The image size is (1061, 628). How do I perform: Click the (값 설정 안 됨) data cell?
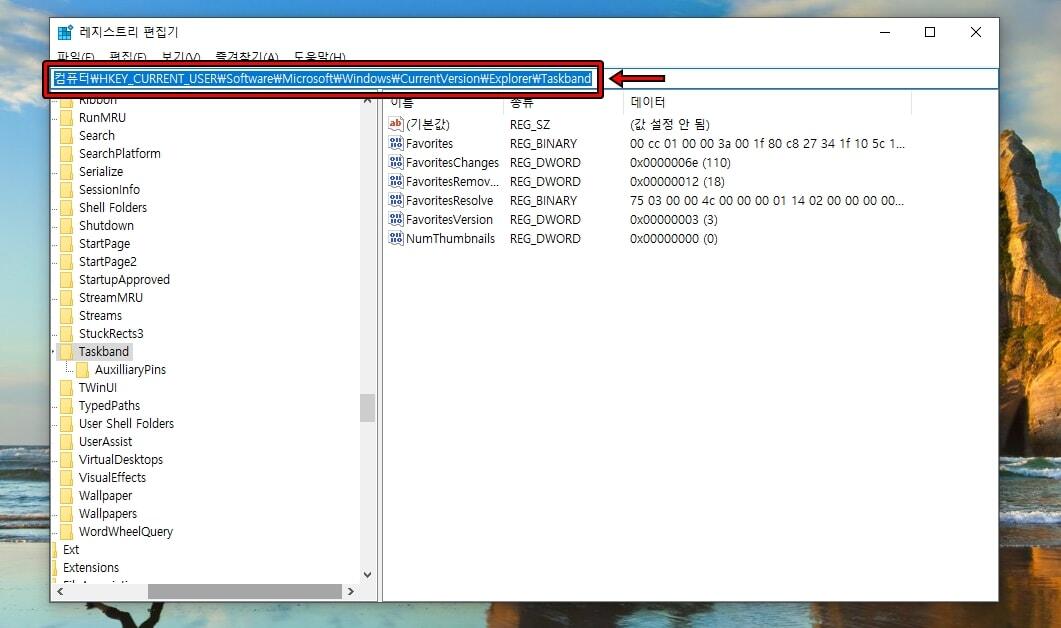point(669,125)
